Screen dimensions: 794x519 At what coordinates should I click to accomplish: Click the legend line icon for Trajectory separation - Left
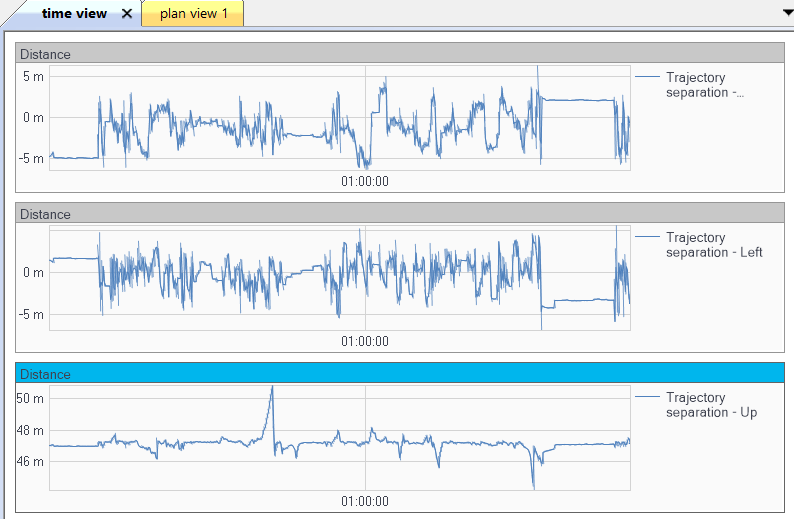pos(647,236)
